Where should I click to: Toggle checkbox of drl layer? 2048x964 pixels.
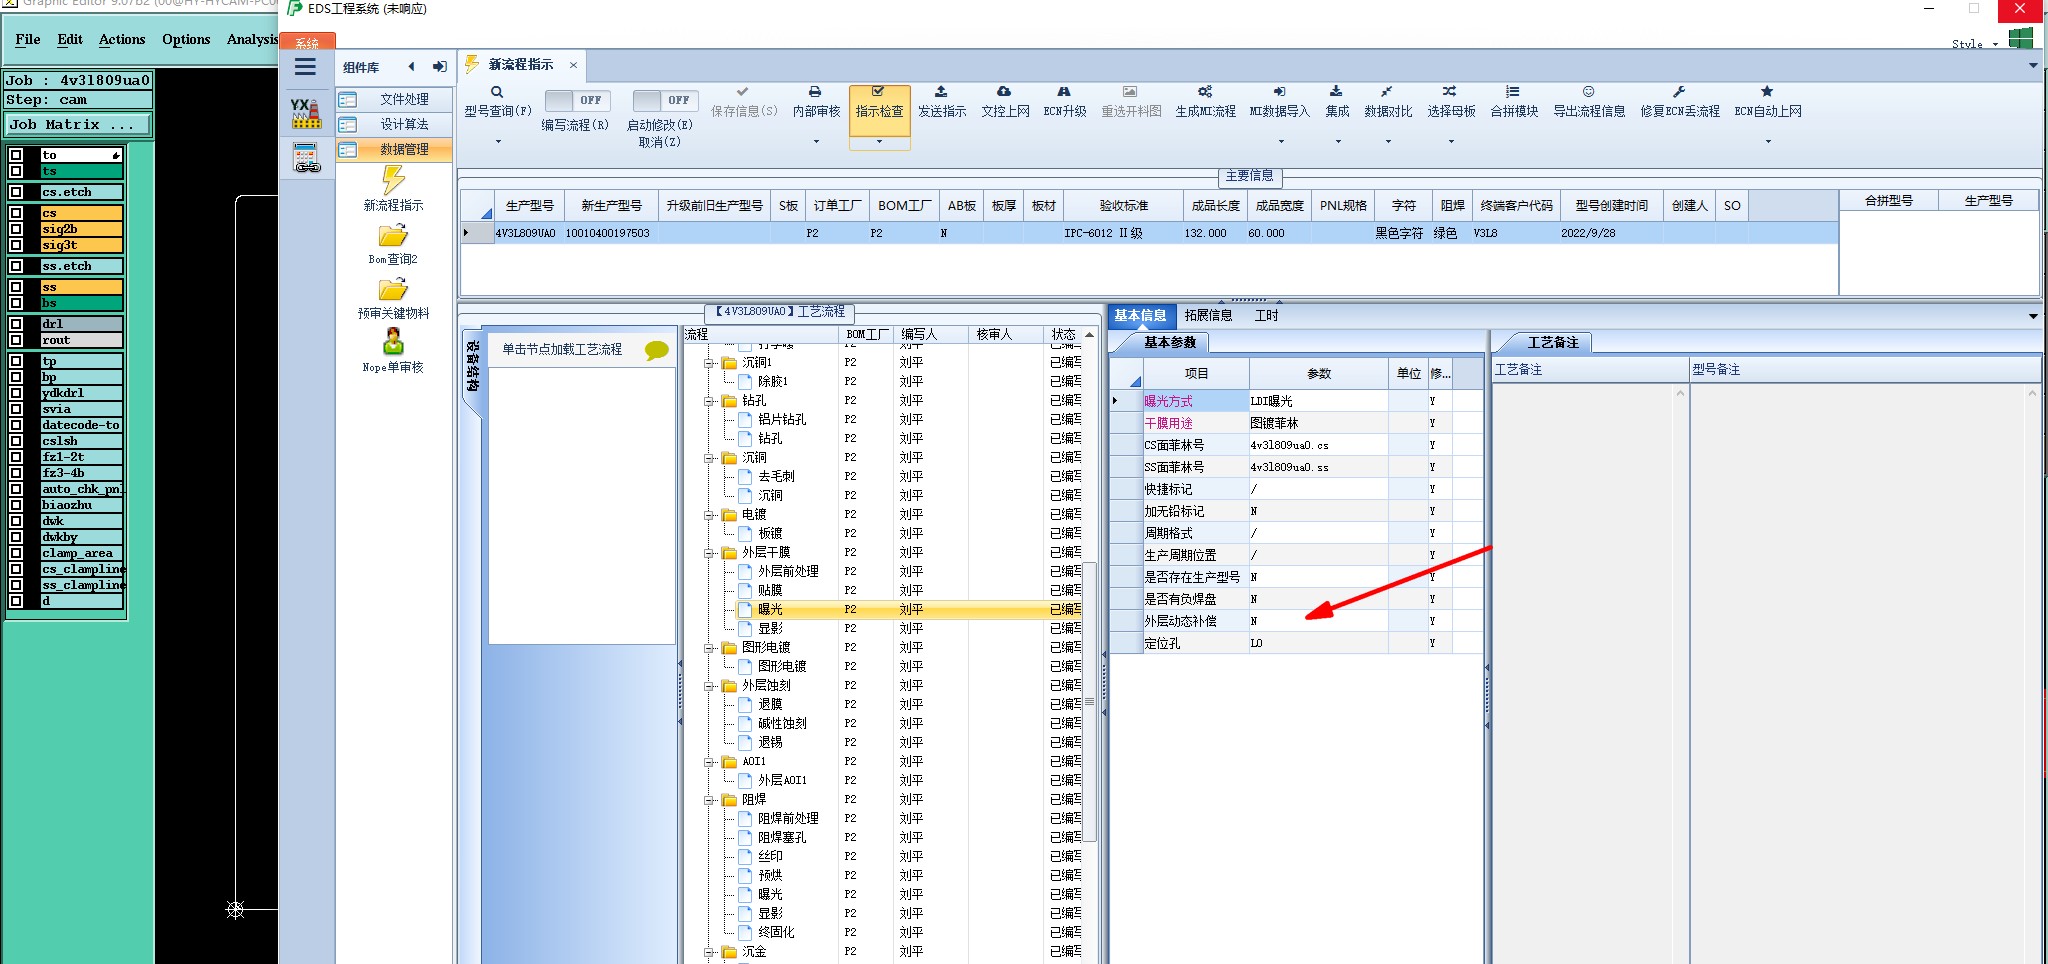coord(16,324)
